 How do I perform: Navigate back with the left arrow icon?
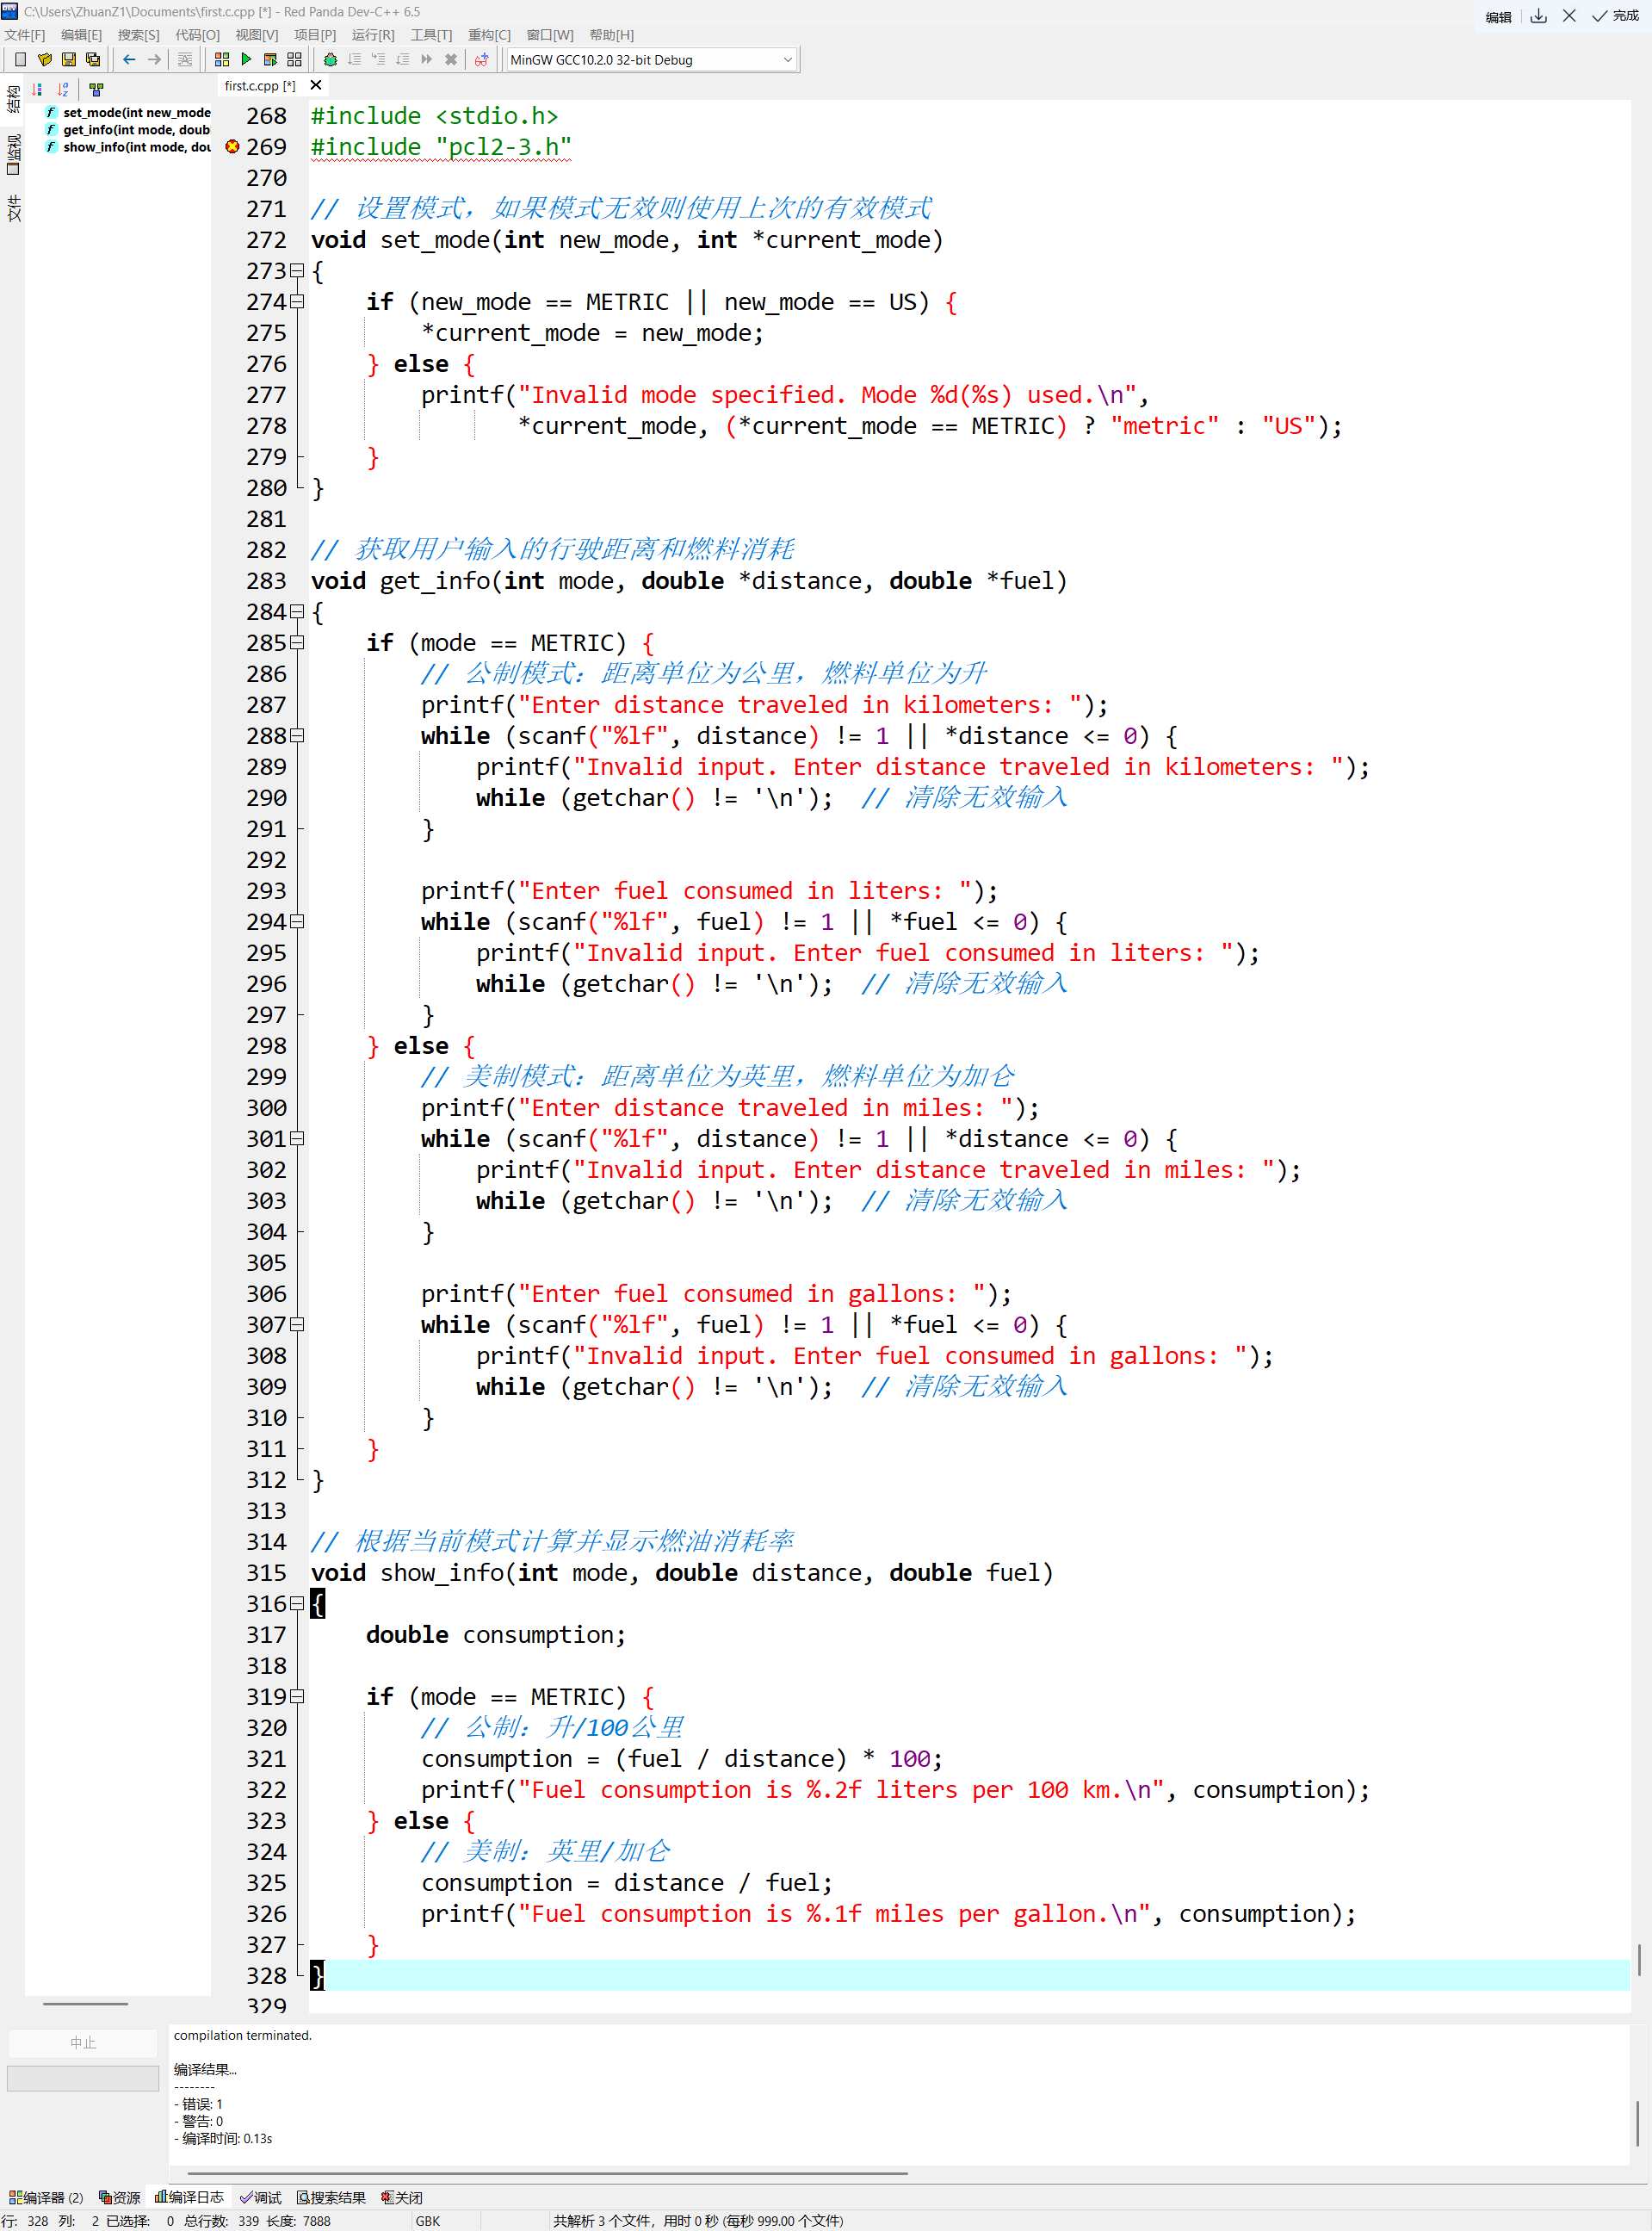[x=129, y=60]
